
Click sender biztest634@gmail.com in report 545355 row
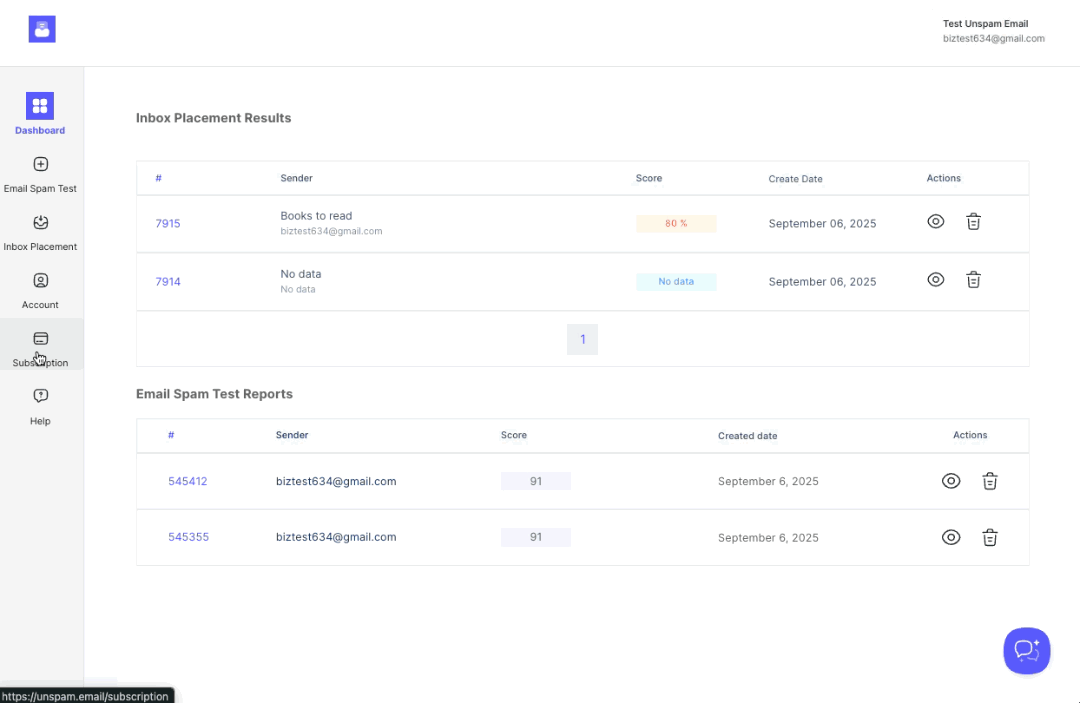(x=336, y=537)
